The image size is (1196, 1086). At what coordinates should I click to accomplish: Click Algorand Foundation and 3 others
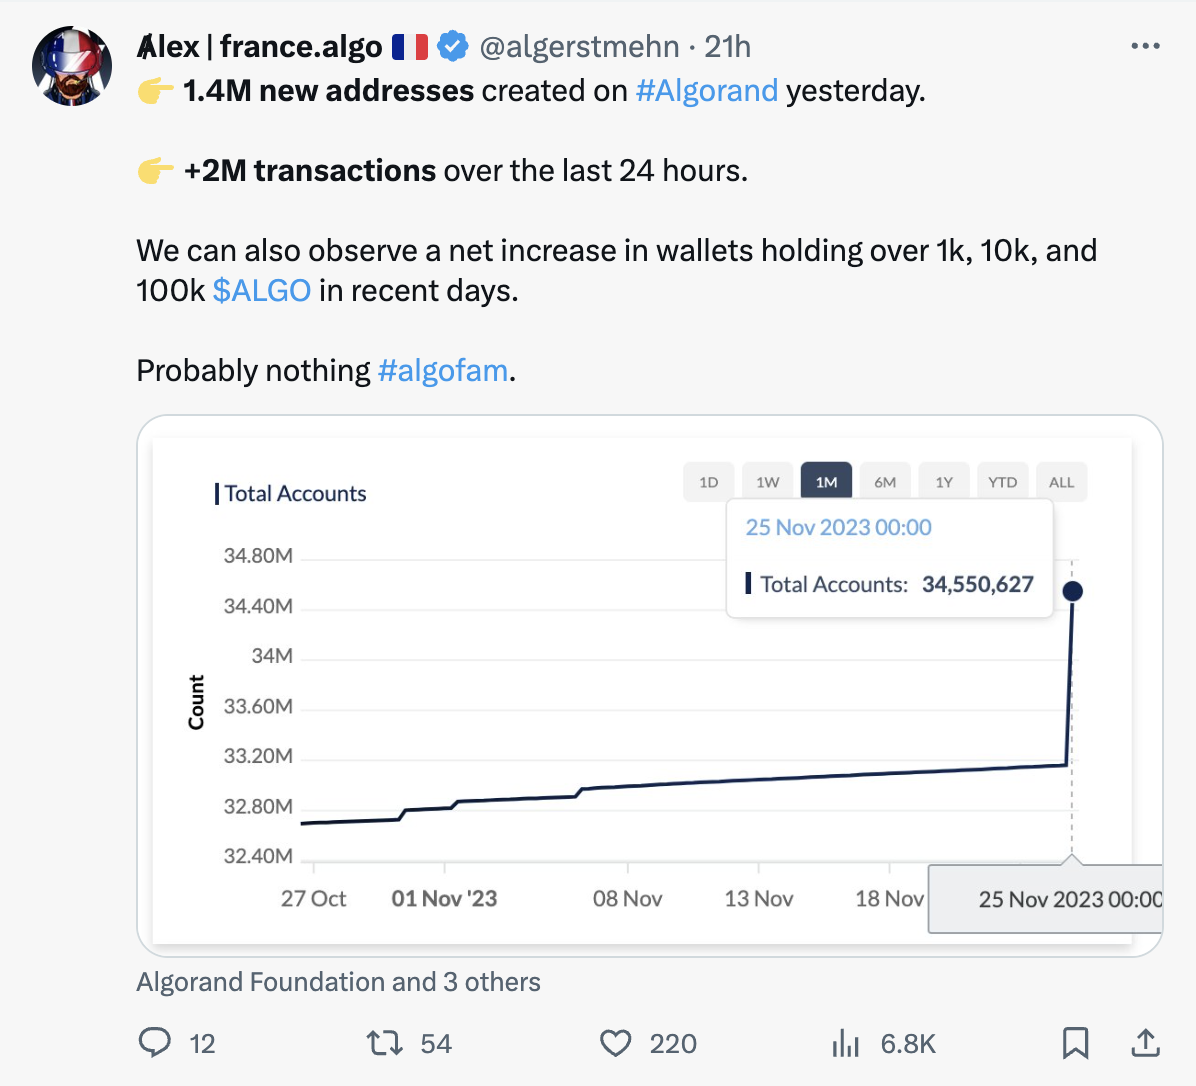(339, 982)
